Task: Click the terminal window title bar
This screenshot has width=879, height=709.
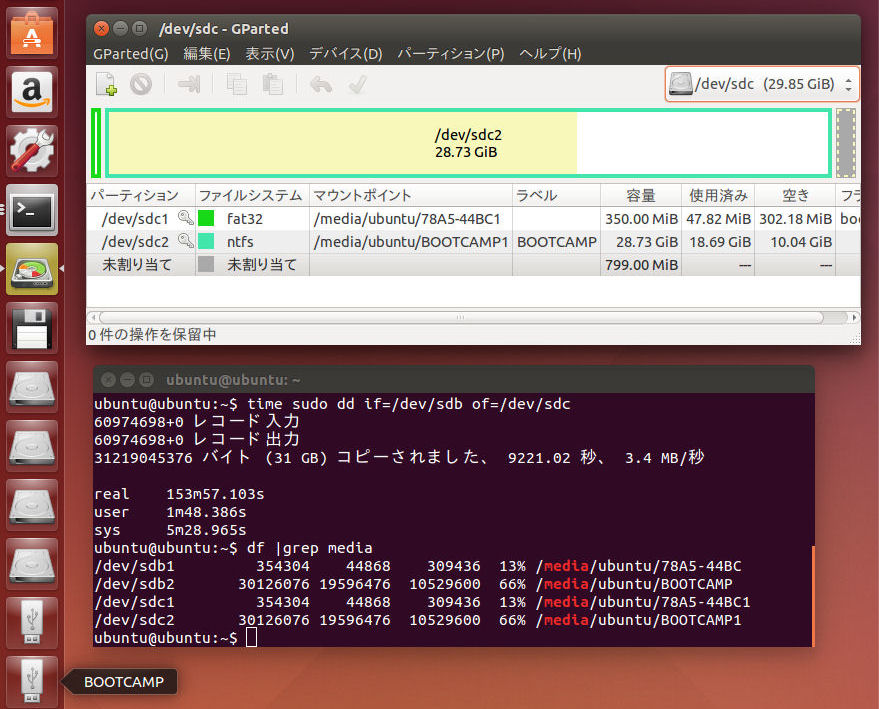Action: click(x=454, y=379)
